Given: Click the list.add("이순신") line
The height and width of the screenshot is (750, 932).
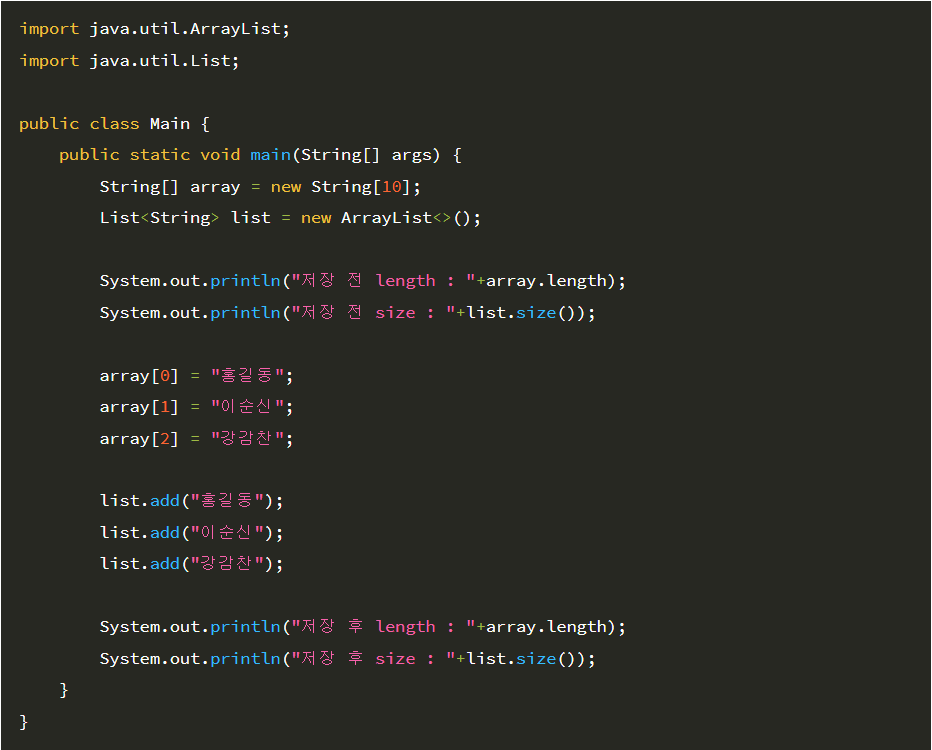Looking at the screenshot, I should (x=191, y=532).
